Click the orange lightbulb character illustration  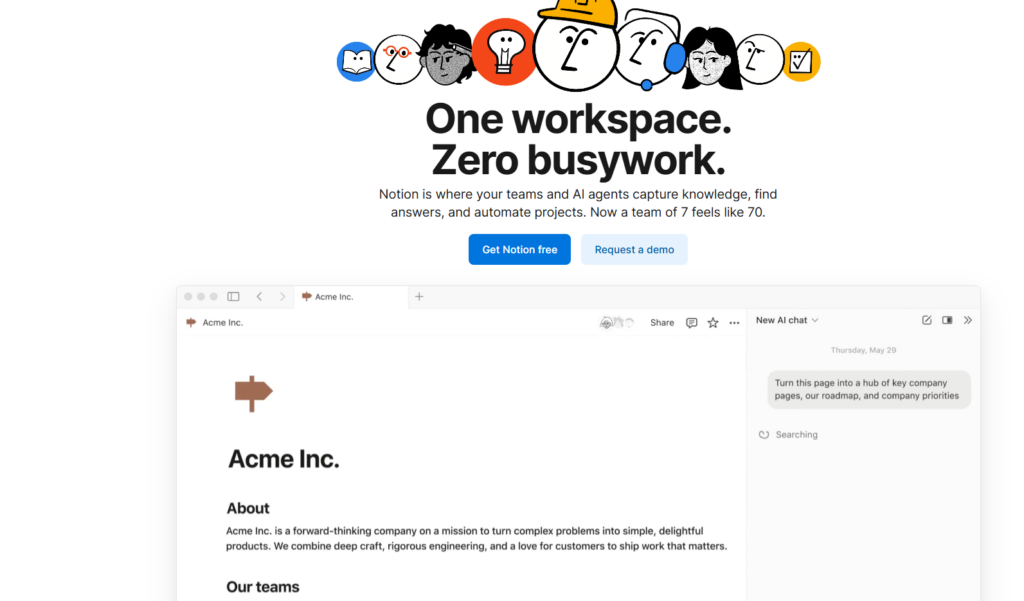point(505,52)
